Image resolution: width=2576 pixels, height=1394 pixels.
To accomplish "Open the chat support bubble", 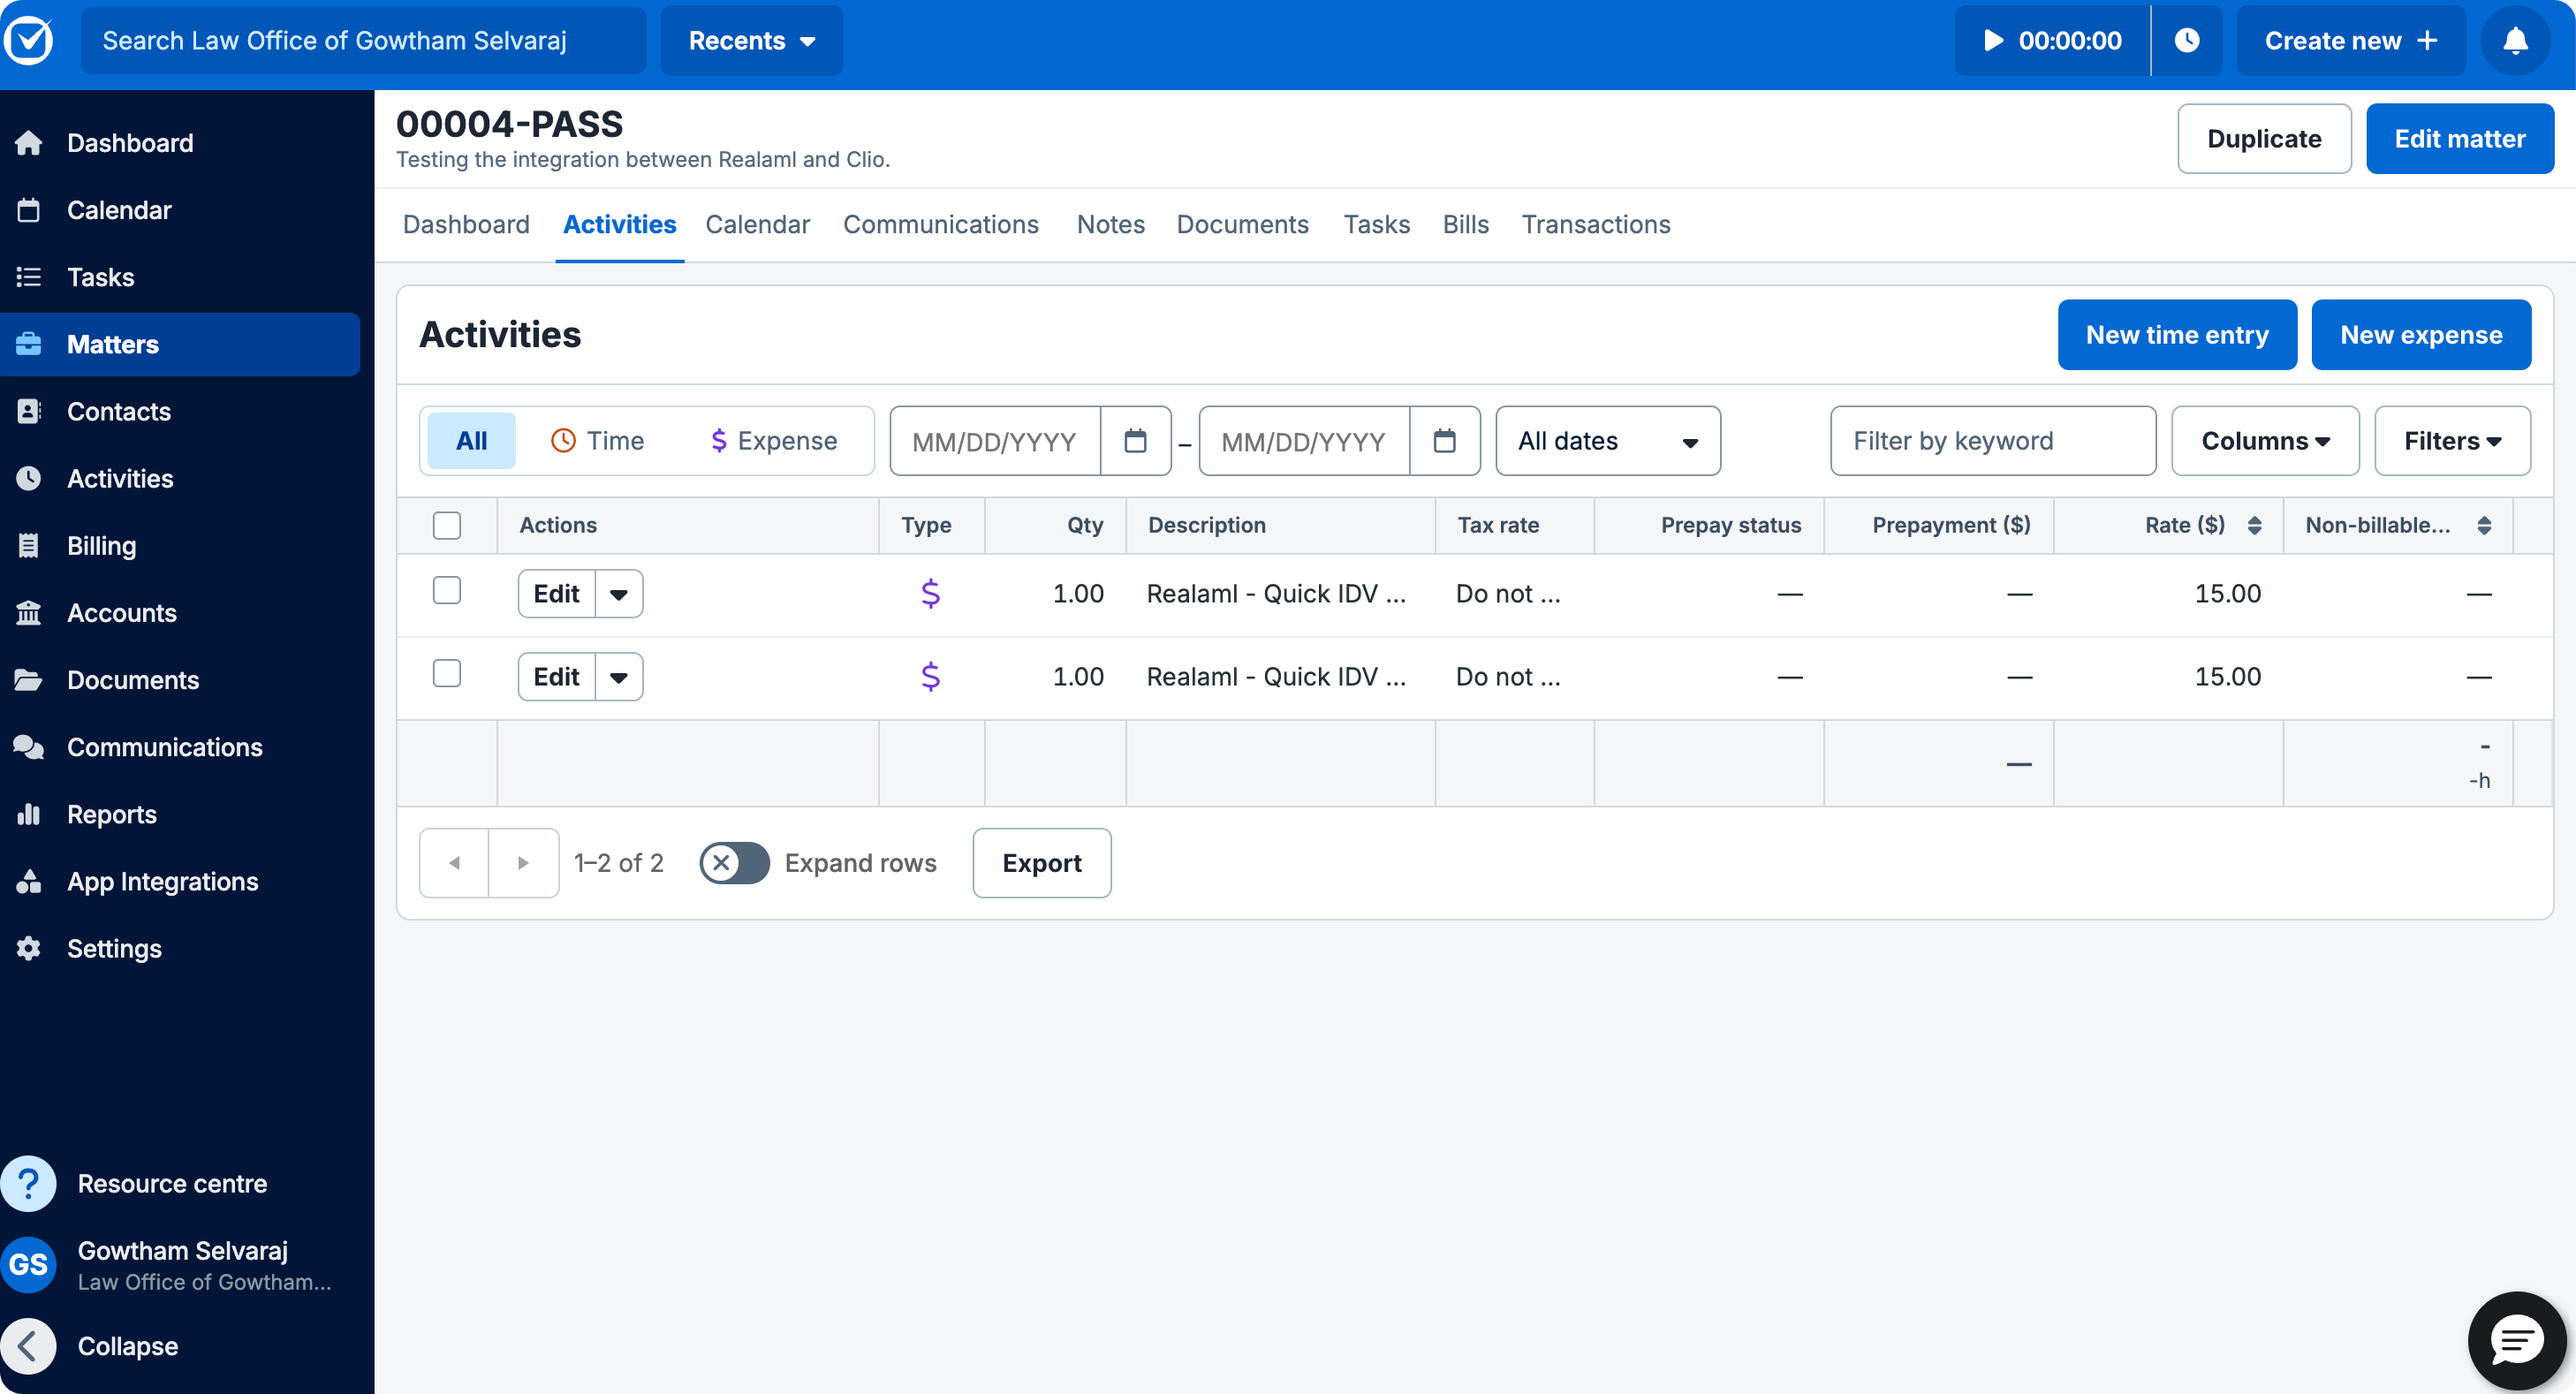I will point(2515,1340).
